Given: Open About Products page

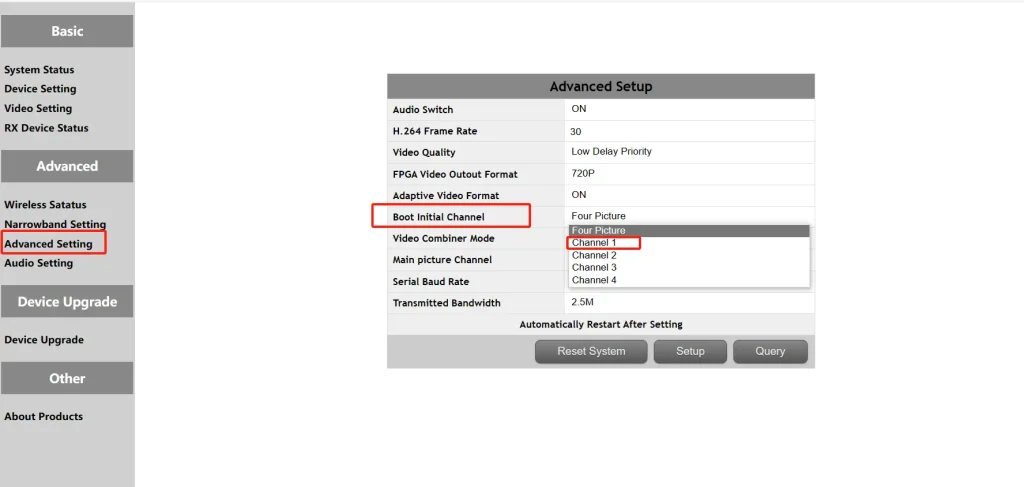Looking at the screenshot, I should [x=43, y=417].
